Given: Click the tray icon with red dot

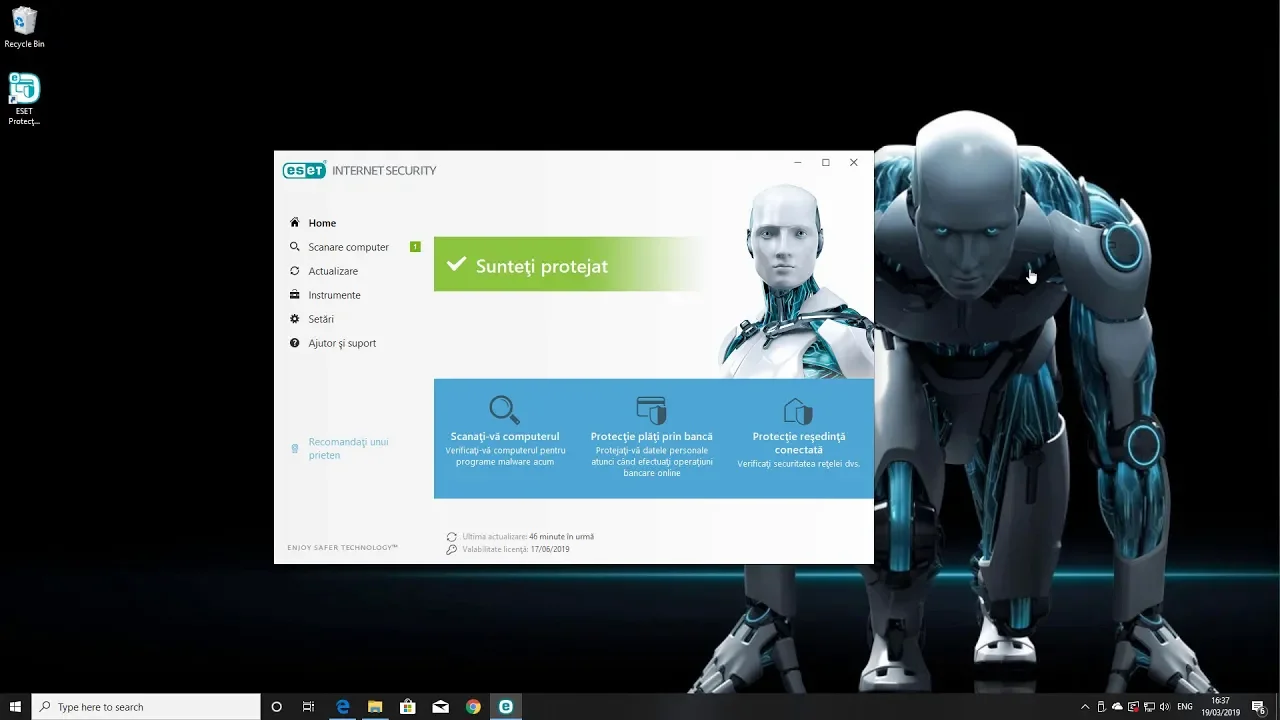Looking at the screenshot, I should coord(1133,707).
